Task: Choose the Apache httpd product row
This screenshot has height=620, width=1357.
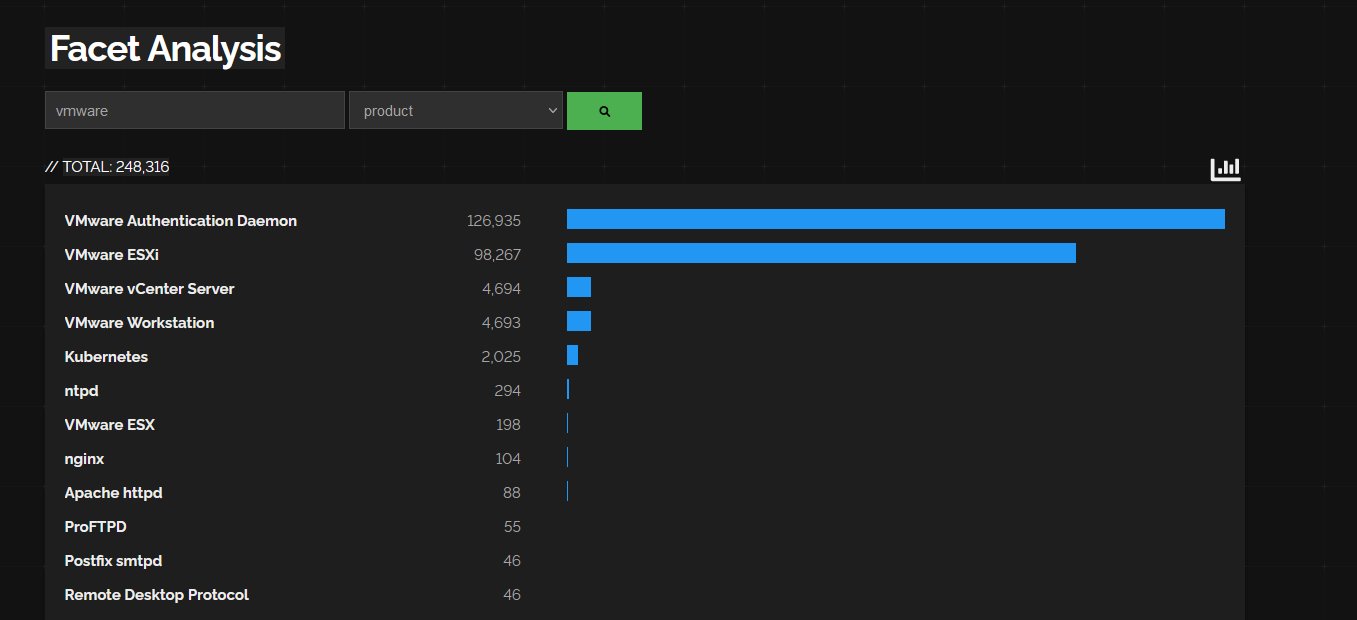Action: click(x=114, y=493)
